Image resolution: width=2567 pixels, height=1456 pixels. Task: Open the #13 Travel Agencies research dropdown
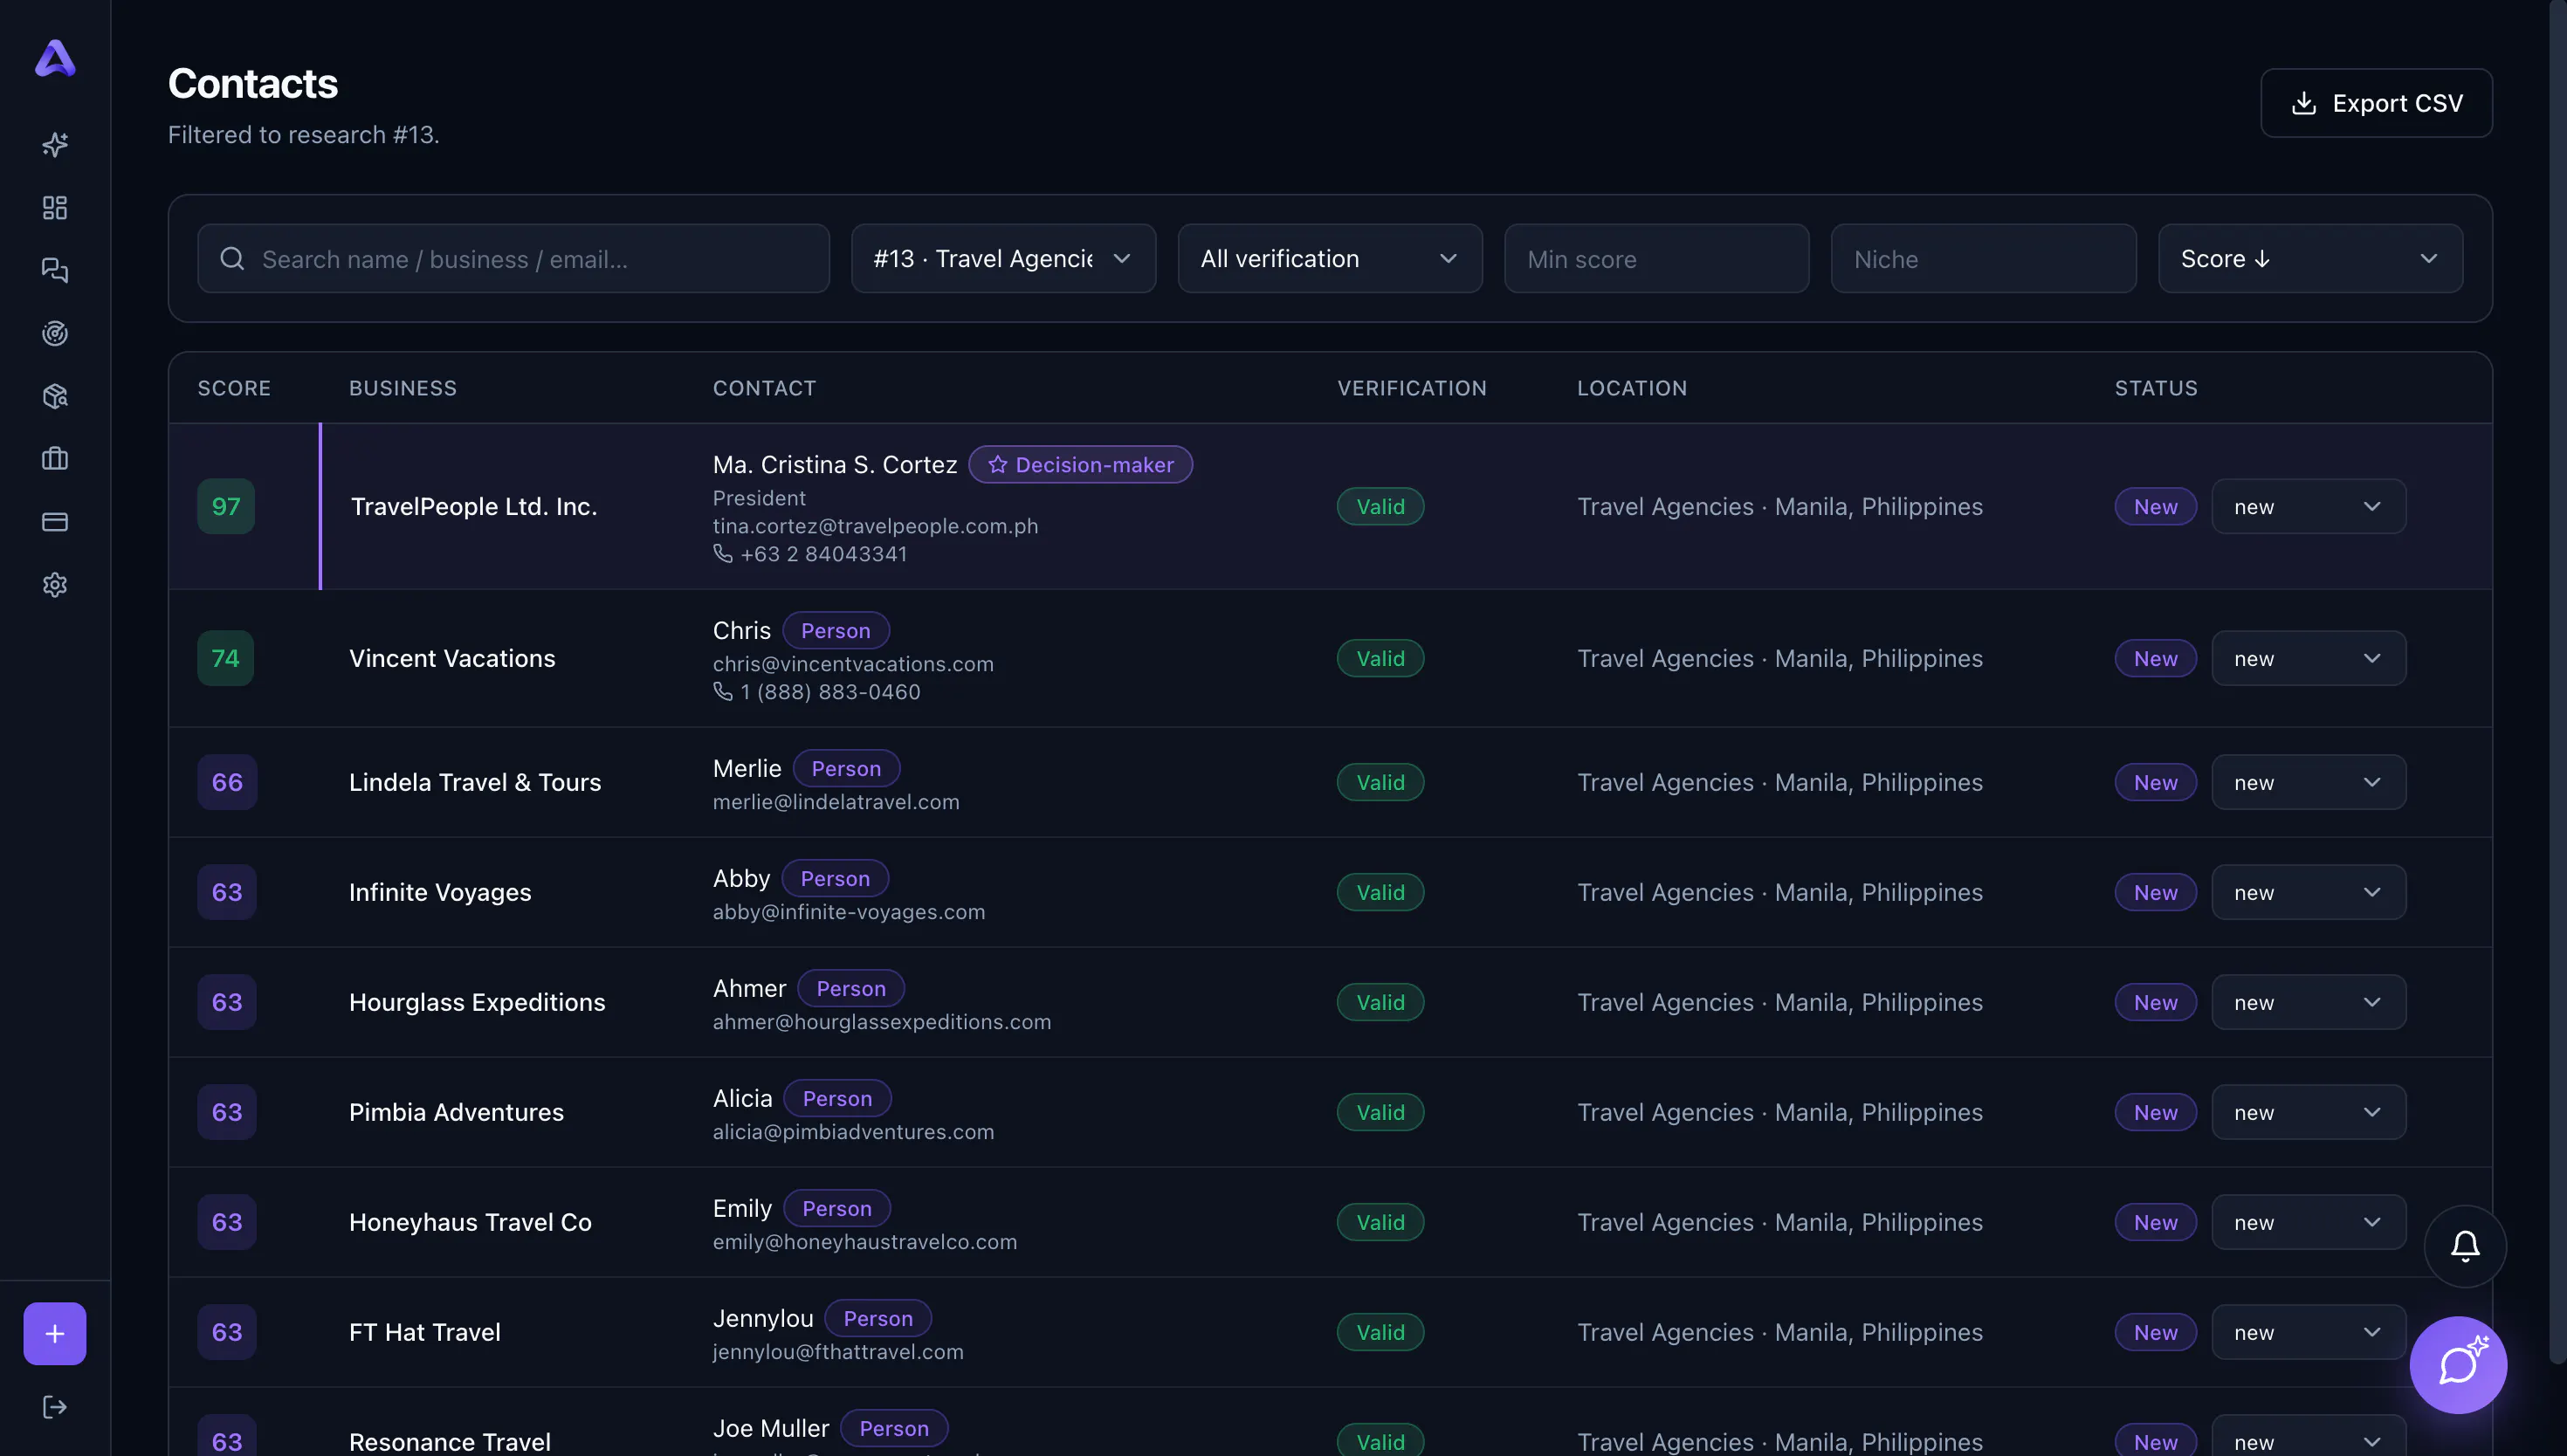tap(1003, 259)
